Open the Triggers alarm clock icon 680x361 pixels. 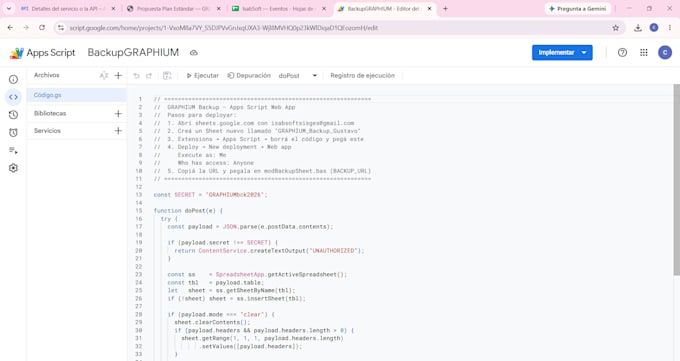coord(13,133)
